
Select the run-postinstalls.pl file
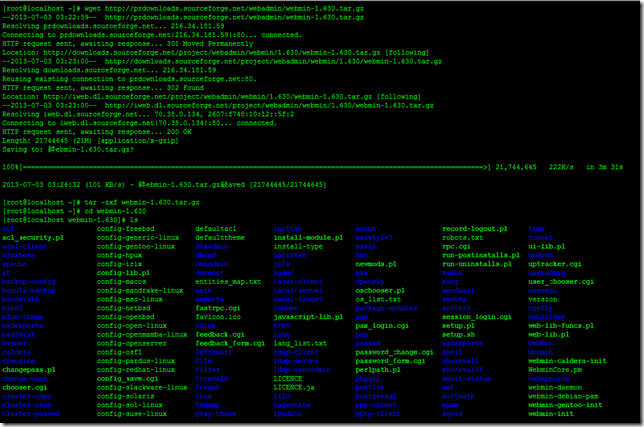(481, 255)
